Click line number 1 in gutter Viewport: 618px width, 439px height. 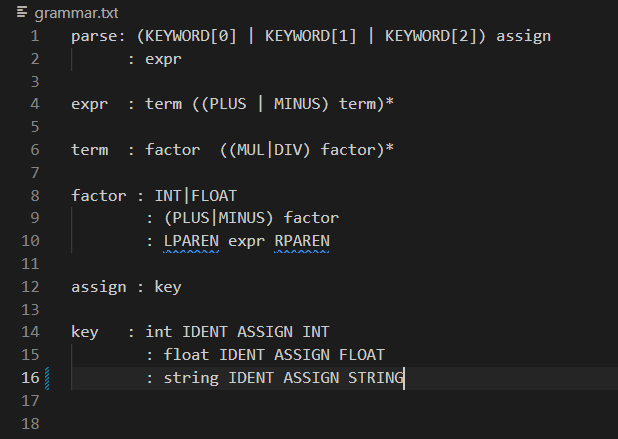pos(35,36)
